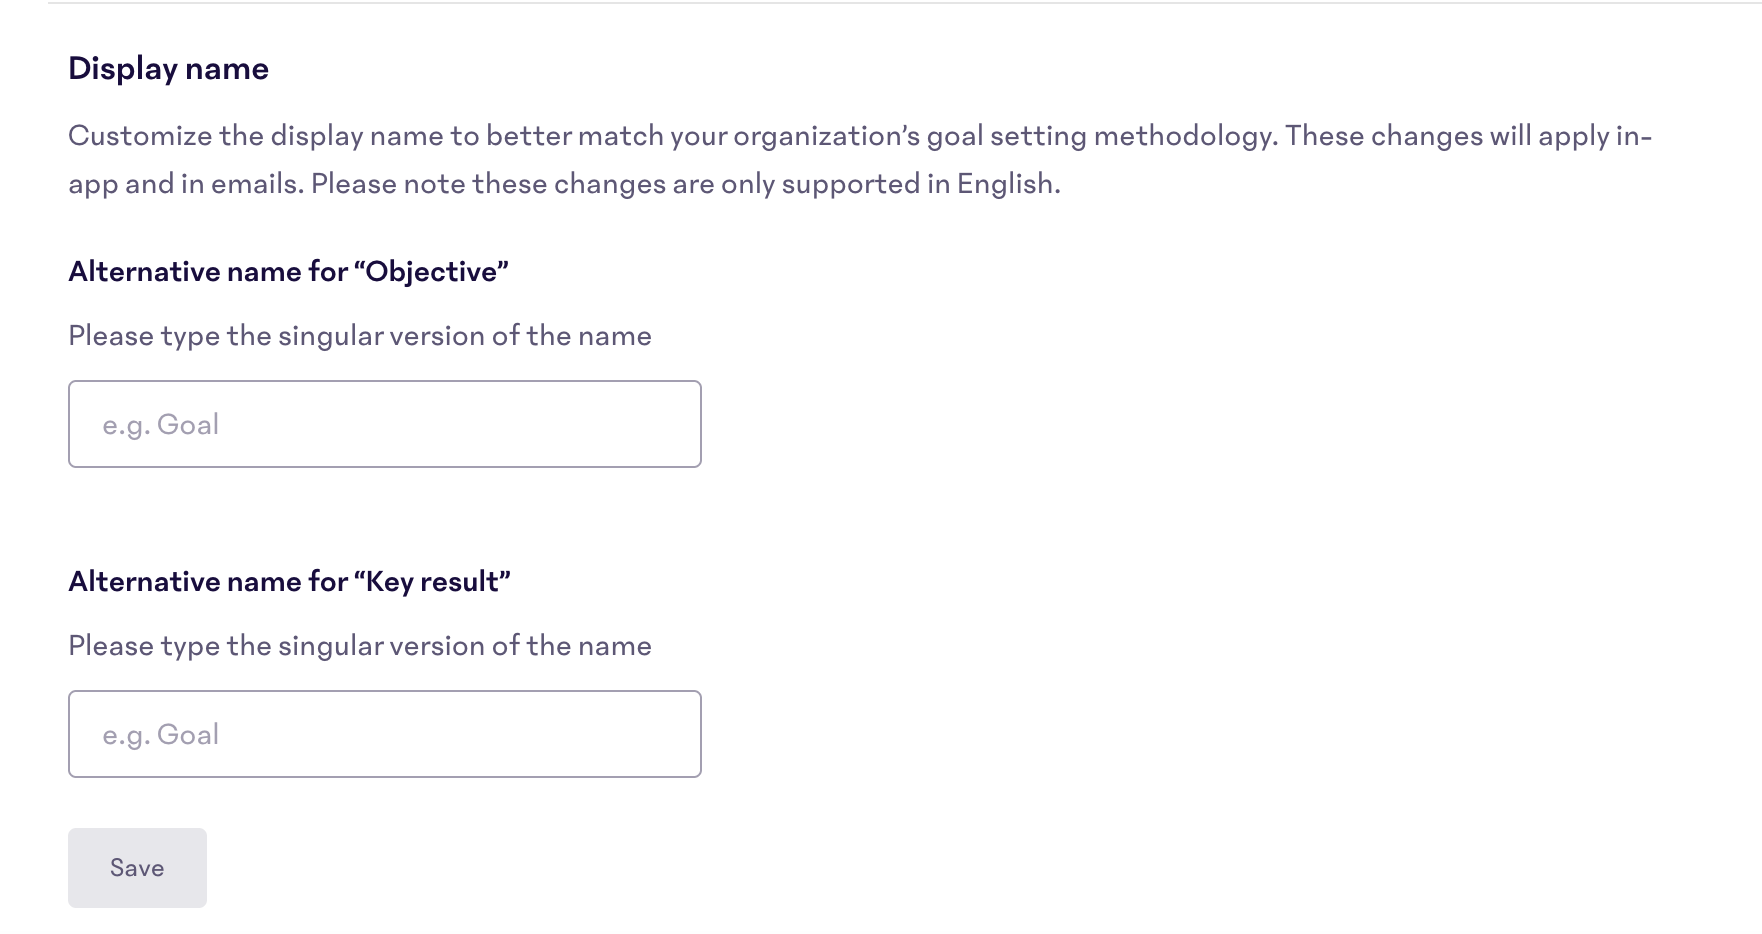Image resolution: width=1762 pixels, height=934 pixels.
Task: Click the quoted text "Key result" in the label
Action: tap(432, 581)
